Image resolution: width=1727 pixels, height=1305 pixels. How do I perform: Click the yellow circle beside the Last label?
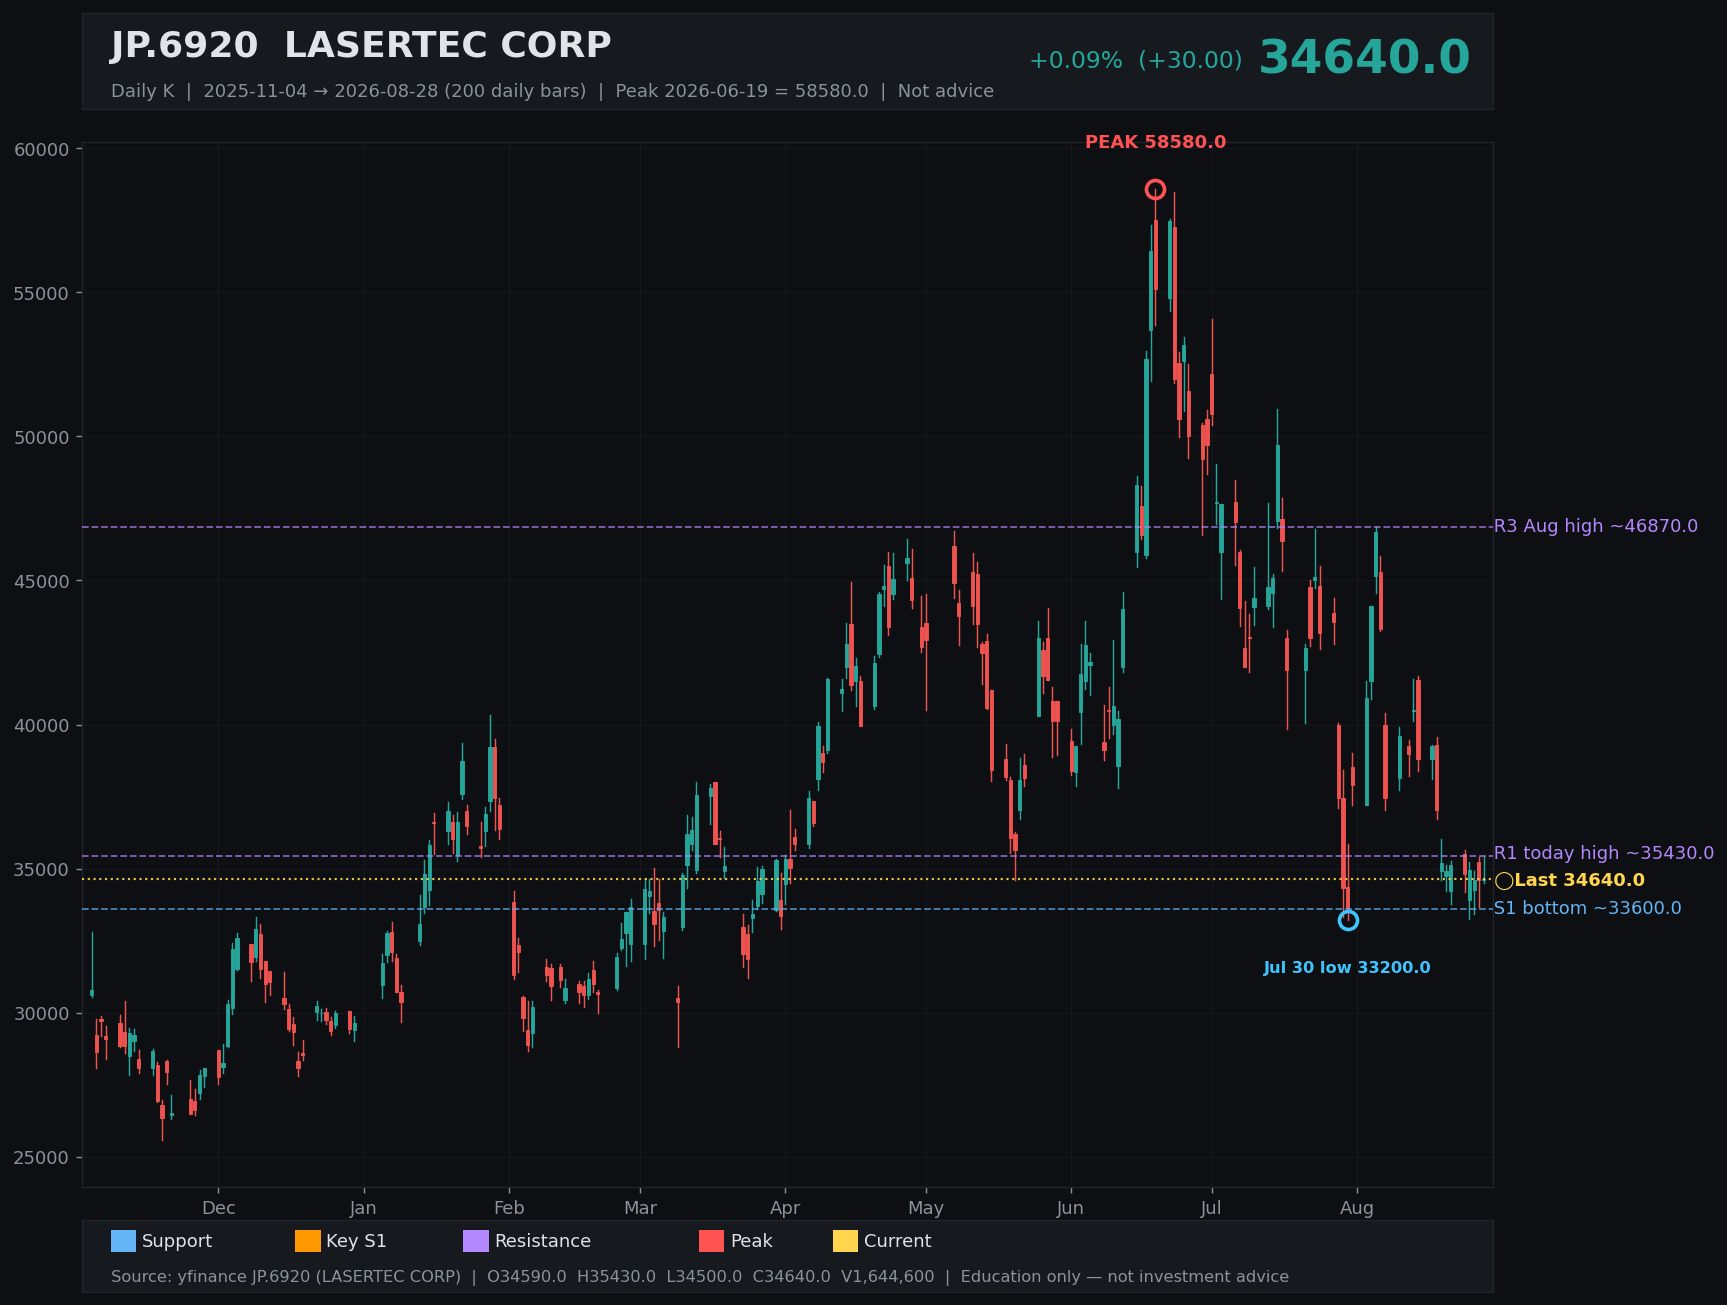1504,881
